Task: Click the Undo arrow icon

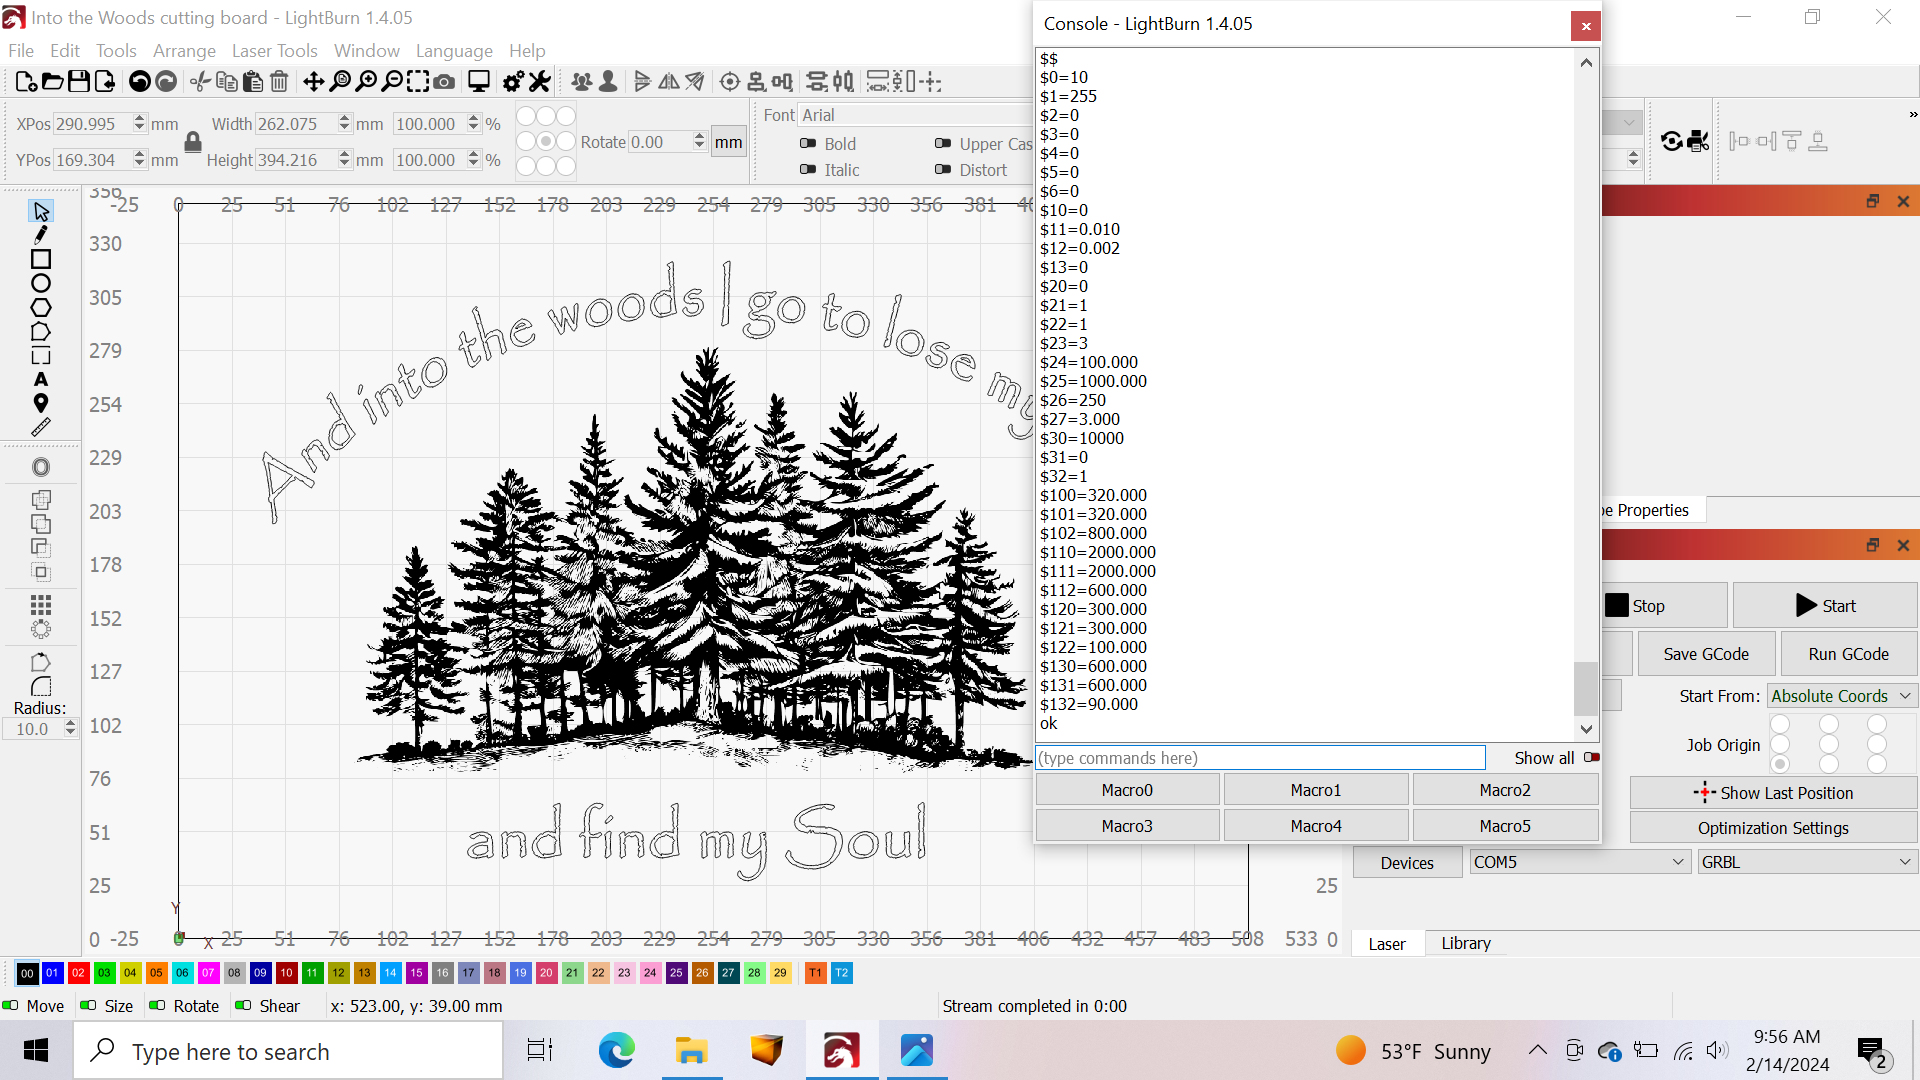Action: click(x=140, y=82)
